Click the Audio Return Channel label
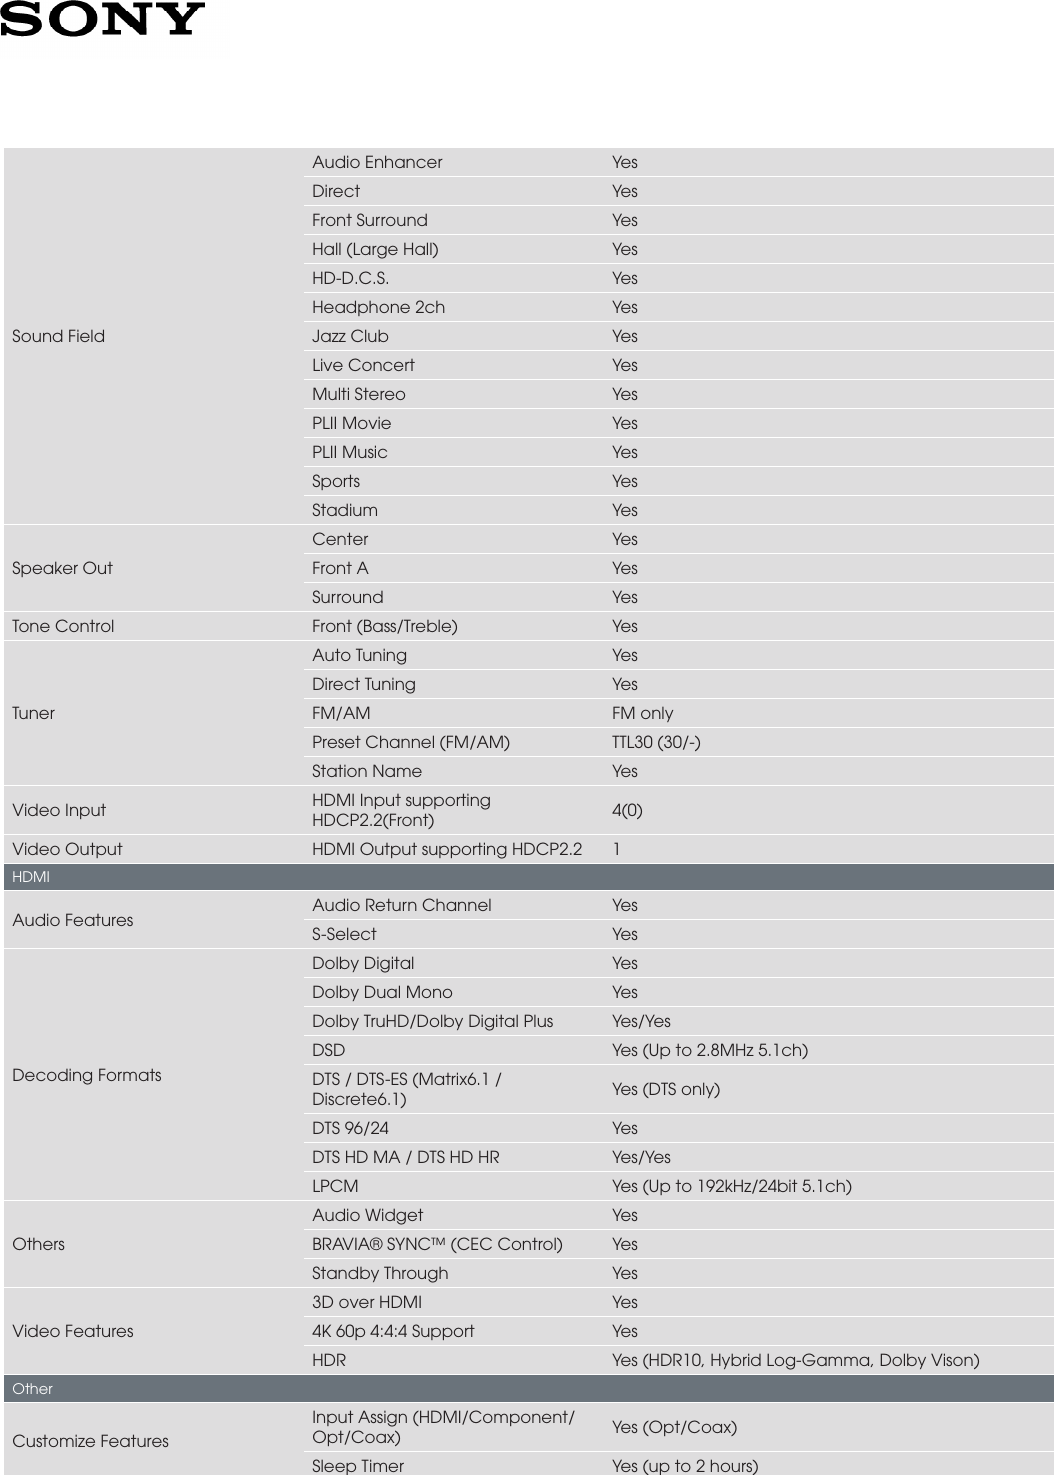 point(401,905)
